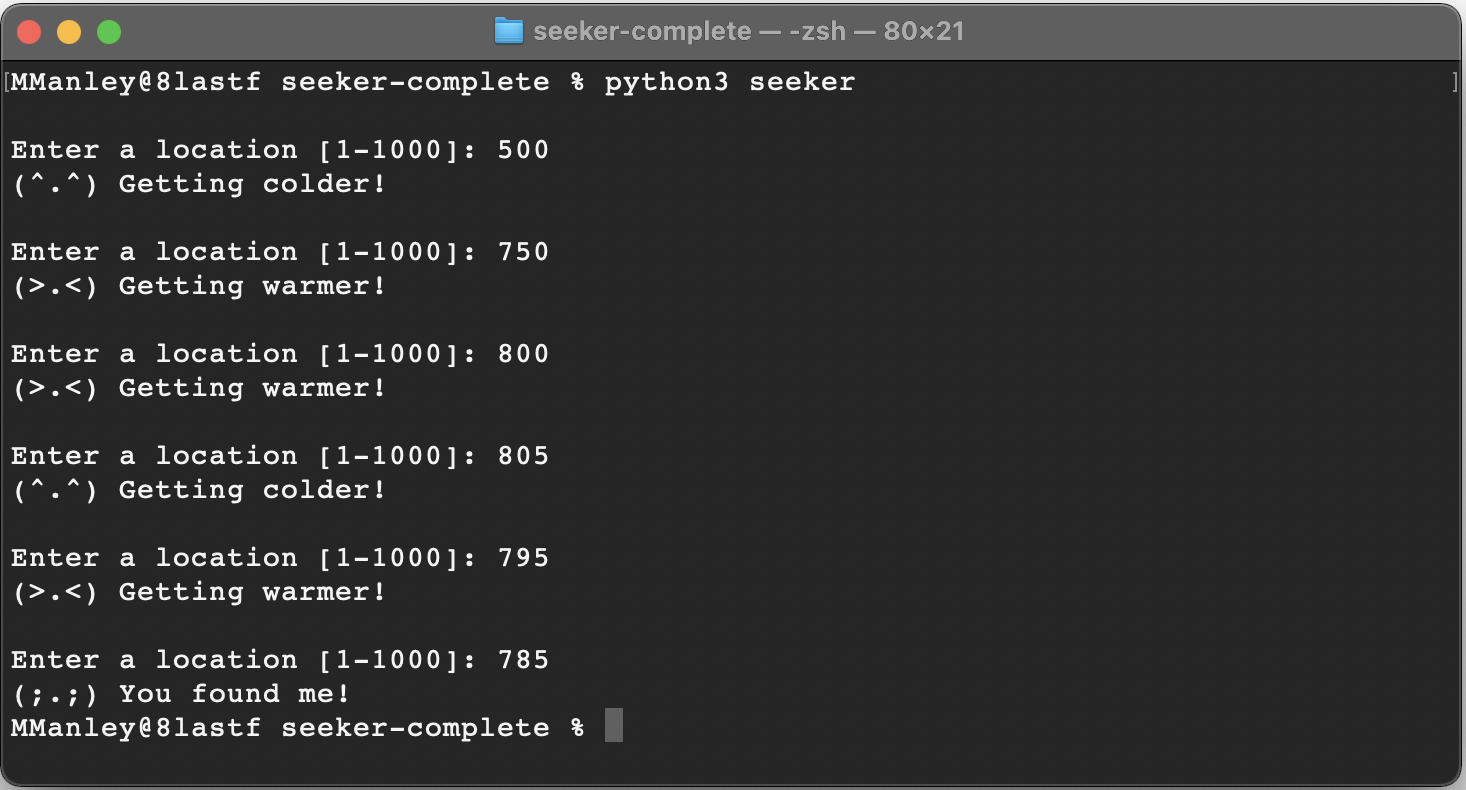Click the guess value 750

tap(522, 251)
